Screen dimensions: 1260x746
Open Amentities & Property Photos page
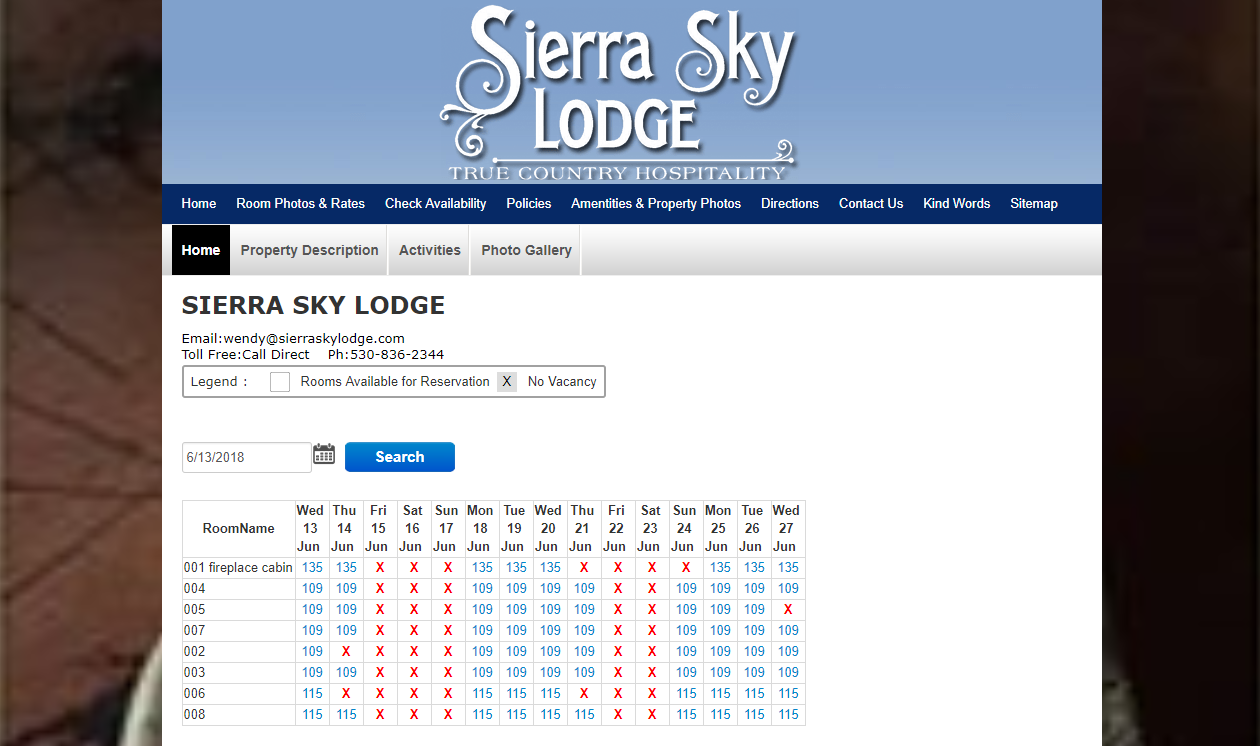coord(656,203)
